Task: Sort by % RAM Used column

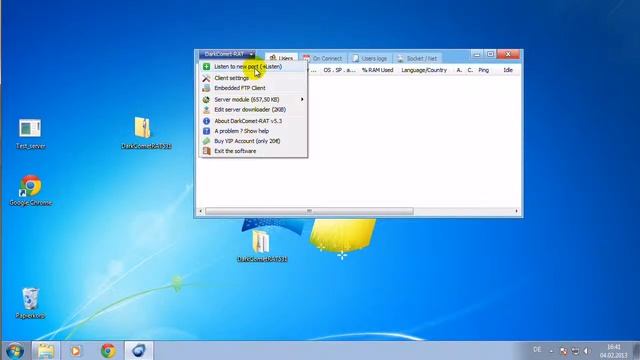Action: point(378,70)
